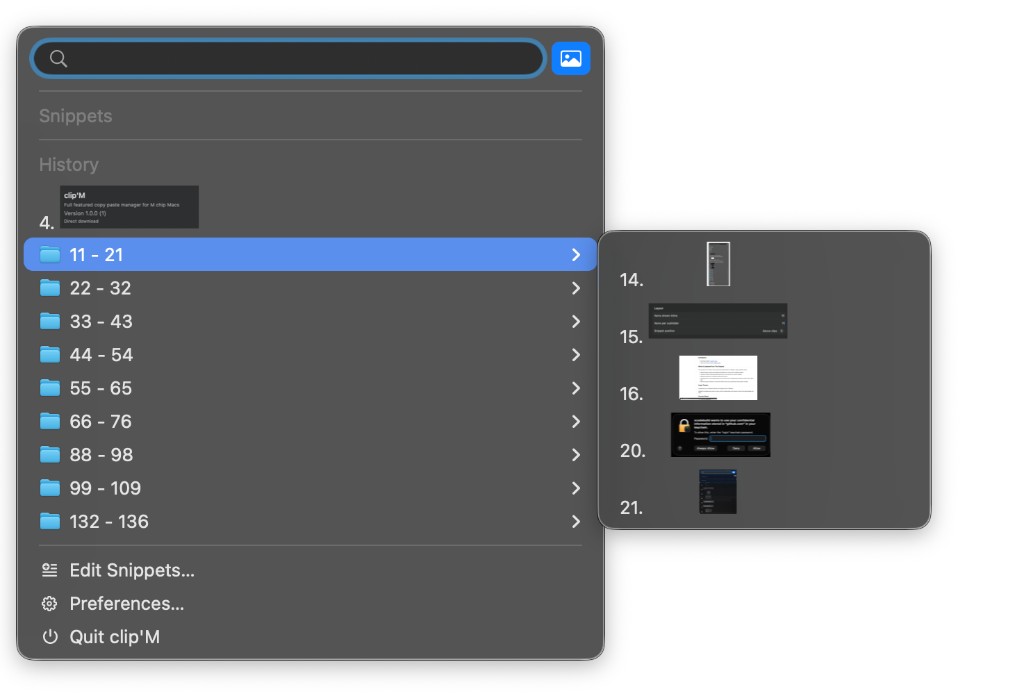This screenshot has height=696, width=1024.
Task: Expand chevron on 44 - 54 row
Action: (x=576, y=355)
